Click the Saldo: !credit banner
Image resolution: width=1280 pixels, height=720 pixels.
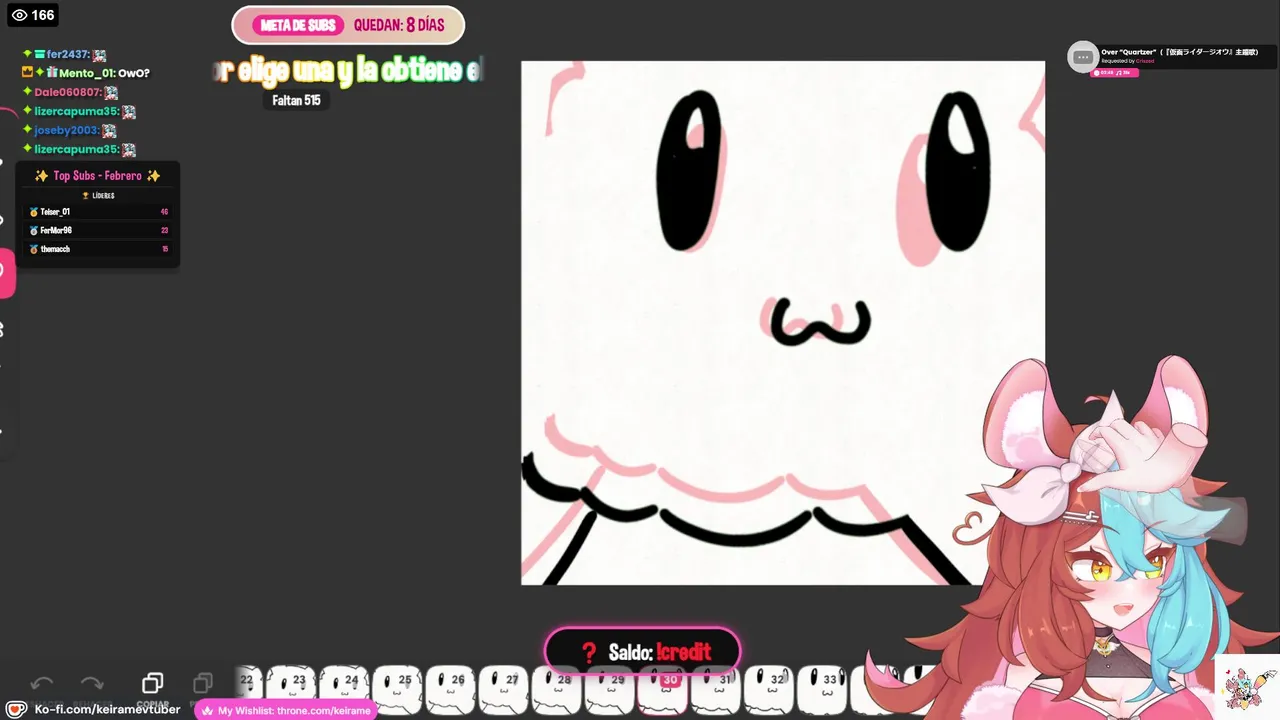point(642,652)
